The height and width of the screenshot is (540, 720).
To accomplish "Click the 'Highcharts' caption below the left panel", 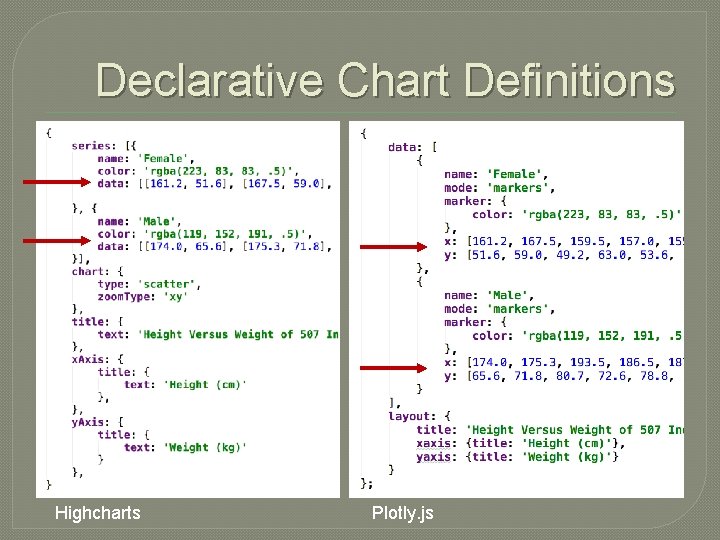I will click(x=97, y=512).
